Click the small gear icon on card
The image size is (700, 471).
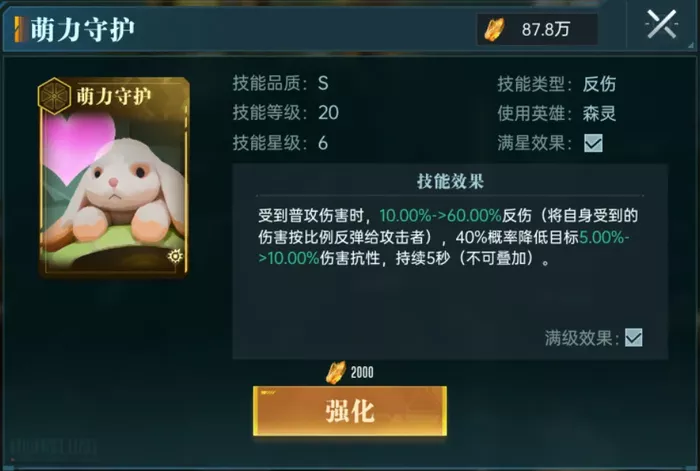tap(175, 256)
